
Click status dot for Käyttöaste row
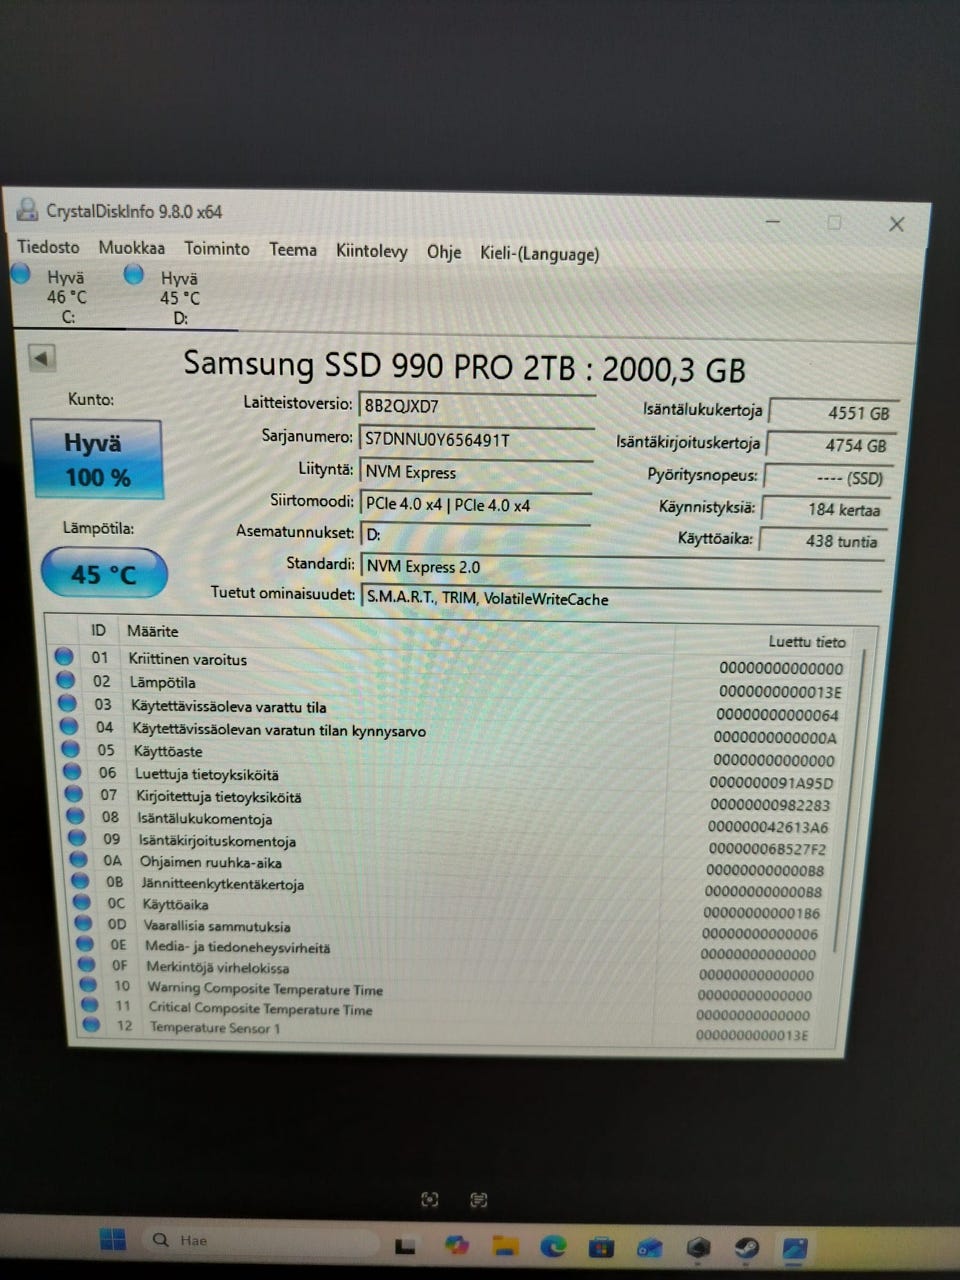pos(71,749)
